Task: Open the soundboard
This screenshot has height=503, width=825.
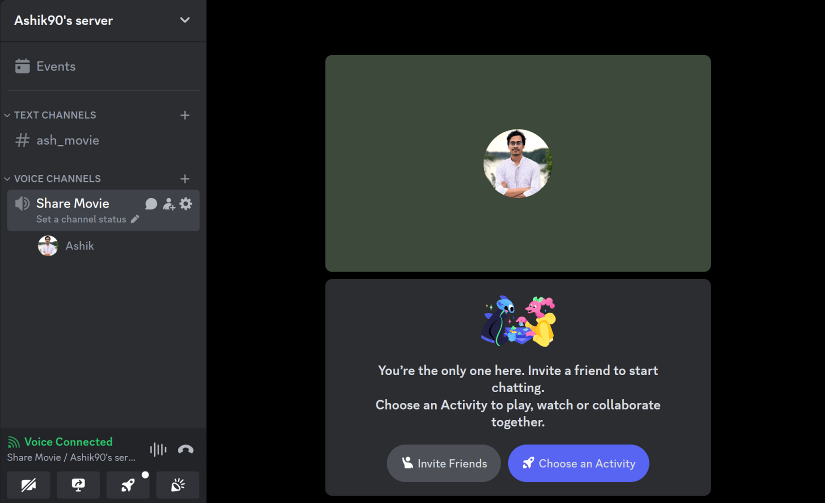Action: [x=178, y=485]
